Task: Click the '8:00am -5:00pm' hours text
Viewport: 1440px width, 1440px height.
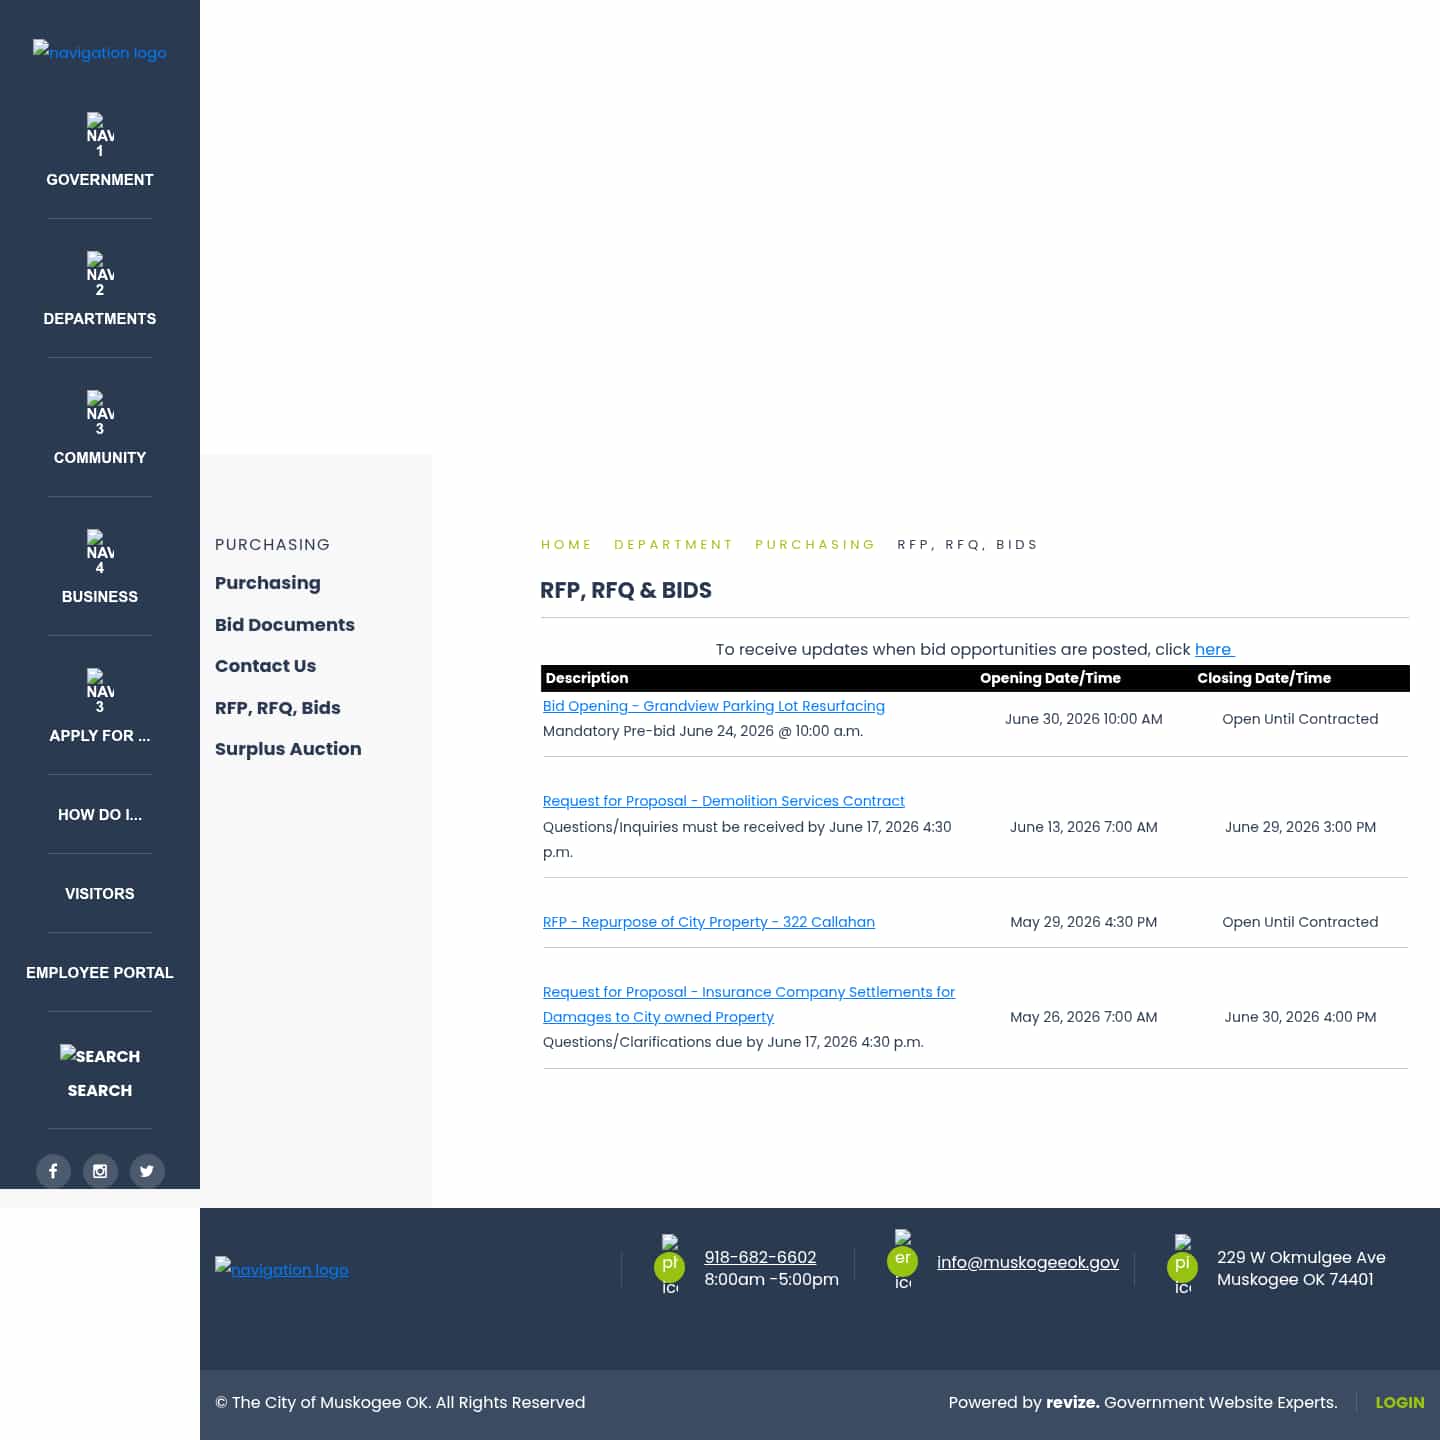Action: [x=772, y=1280]
